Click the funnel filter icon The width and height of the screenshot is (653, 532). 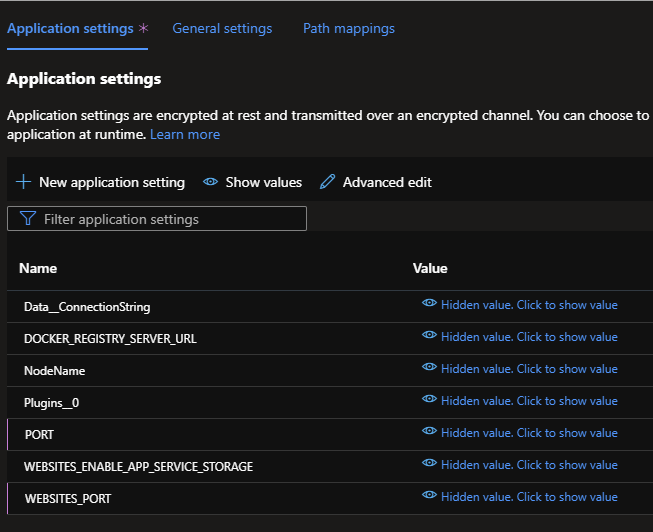pyautogui.click(x=27, y=219)
